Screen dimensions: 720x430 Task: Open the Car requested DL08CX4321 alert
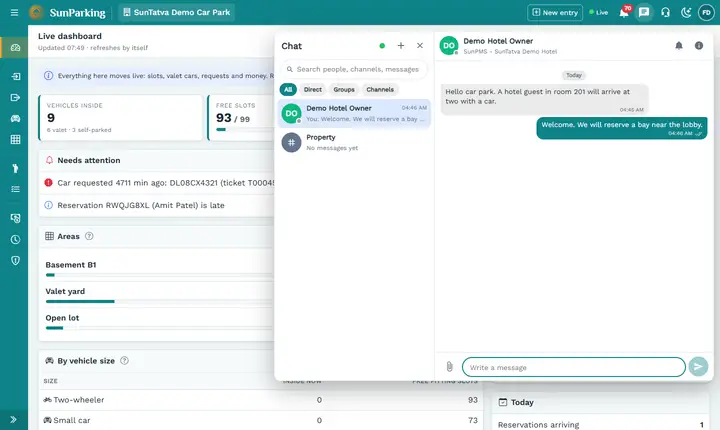coord(159,183)
